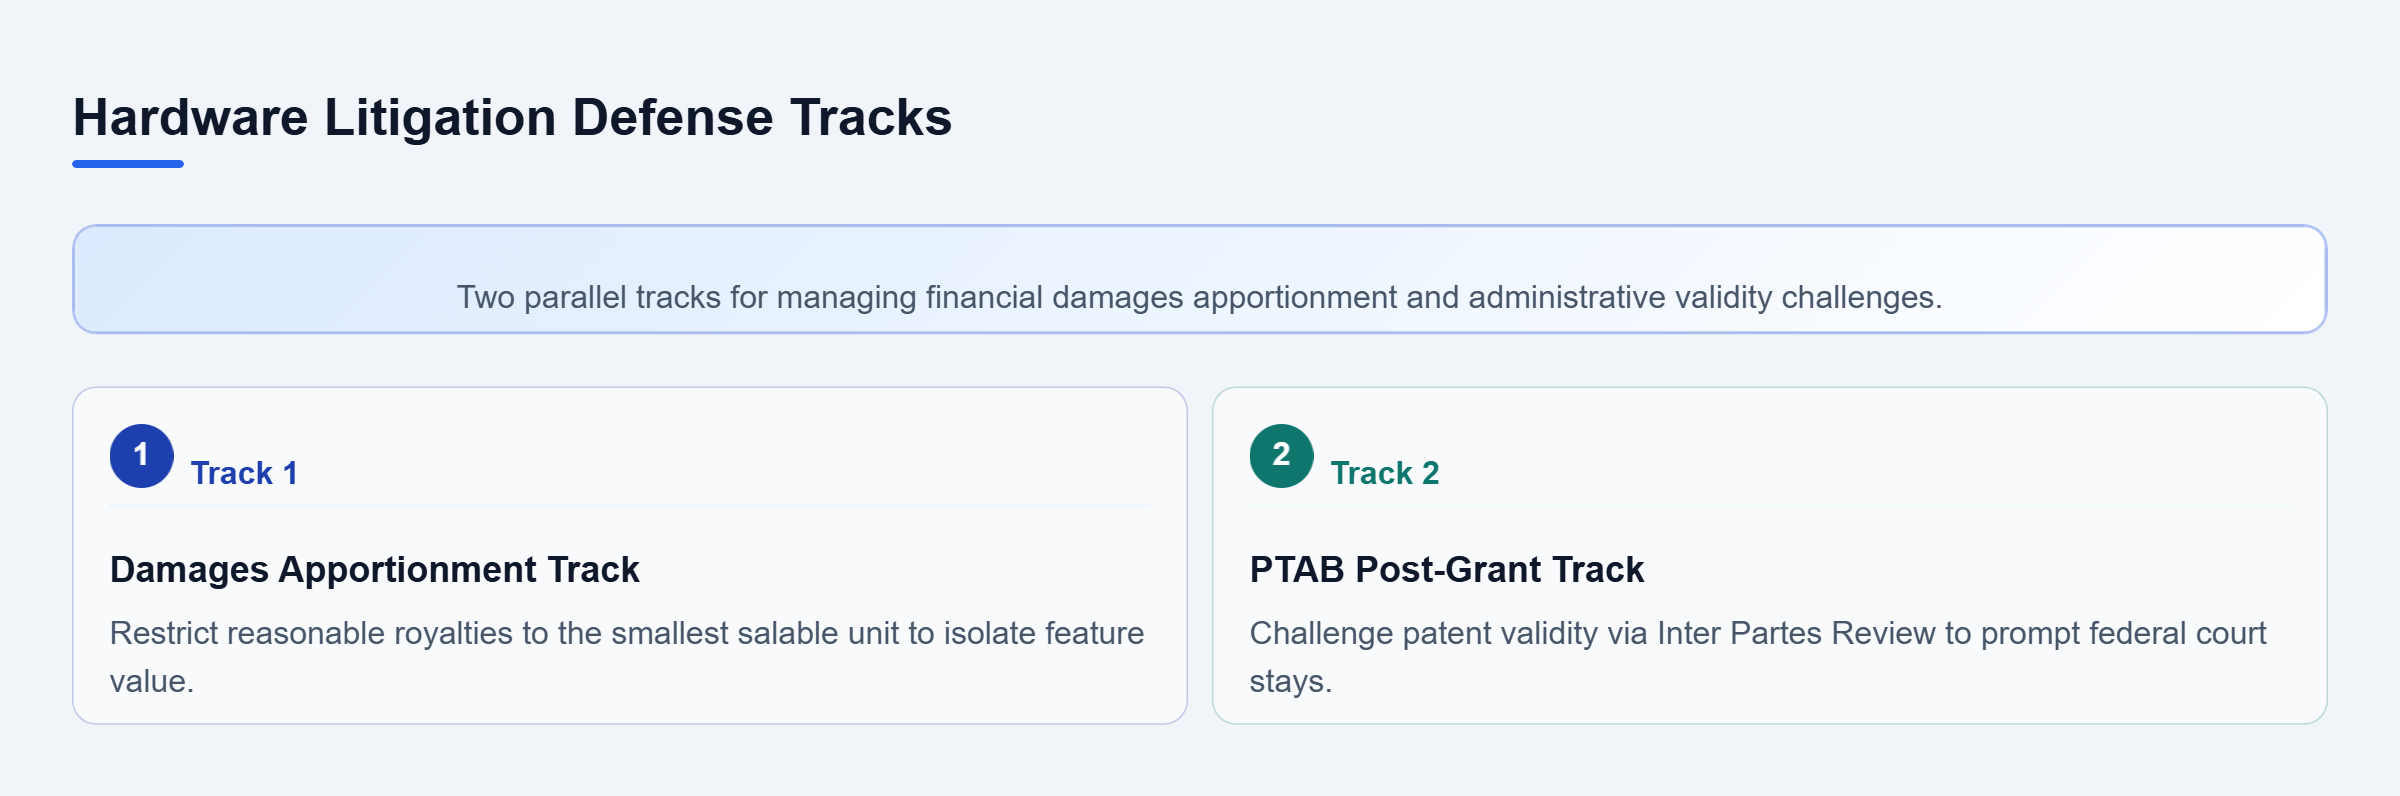Click the divider line under Track 1
Image resolution: width=2400 pixels, height=796 pixels.
tap(630, 506)
